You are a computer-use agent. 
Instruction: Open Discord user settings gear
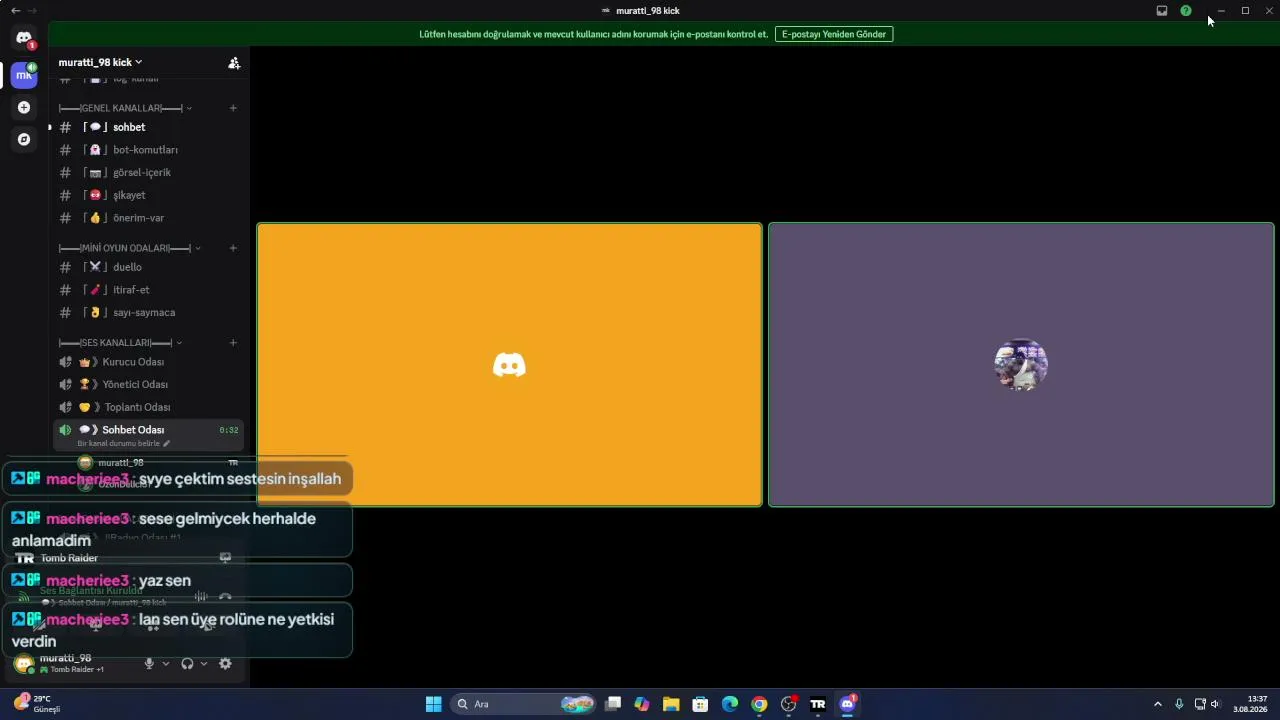click(225, 663)
